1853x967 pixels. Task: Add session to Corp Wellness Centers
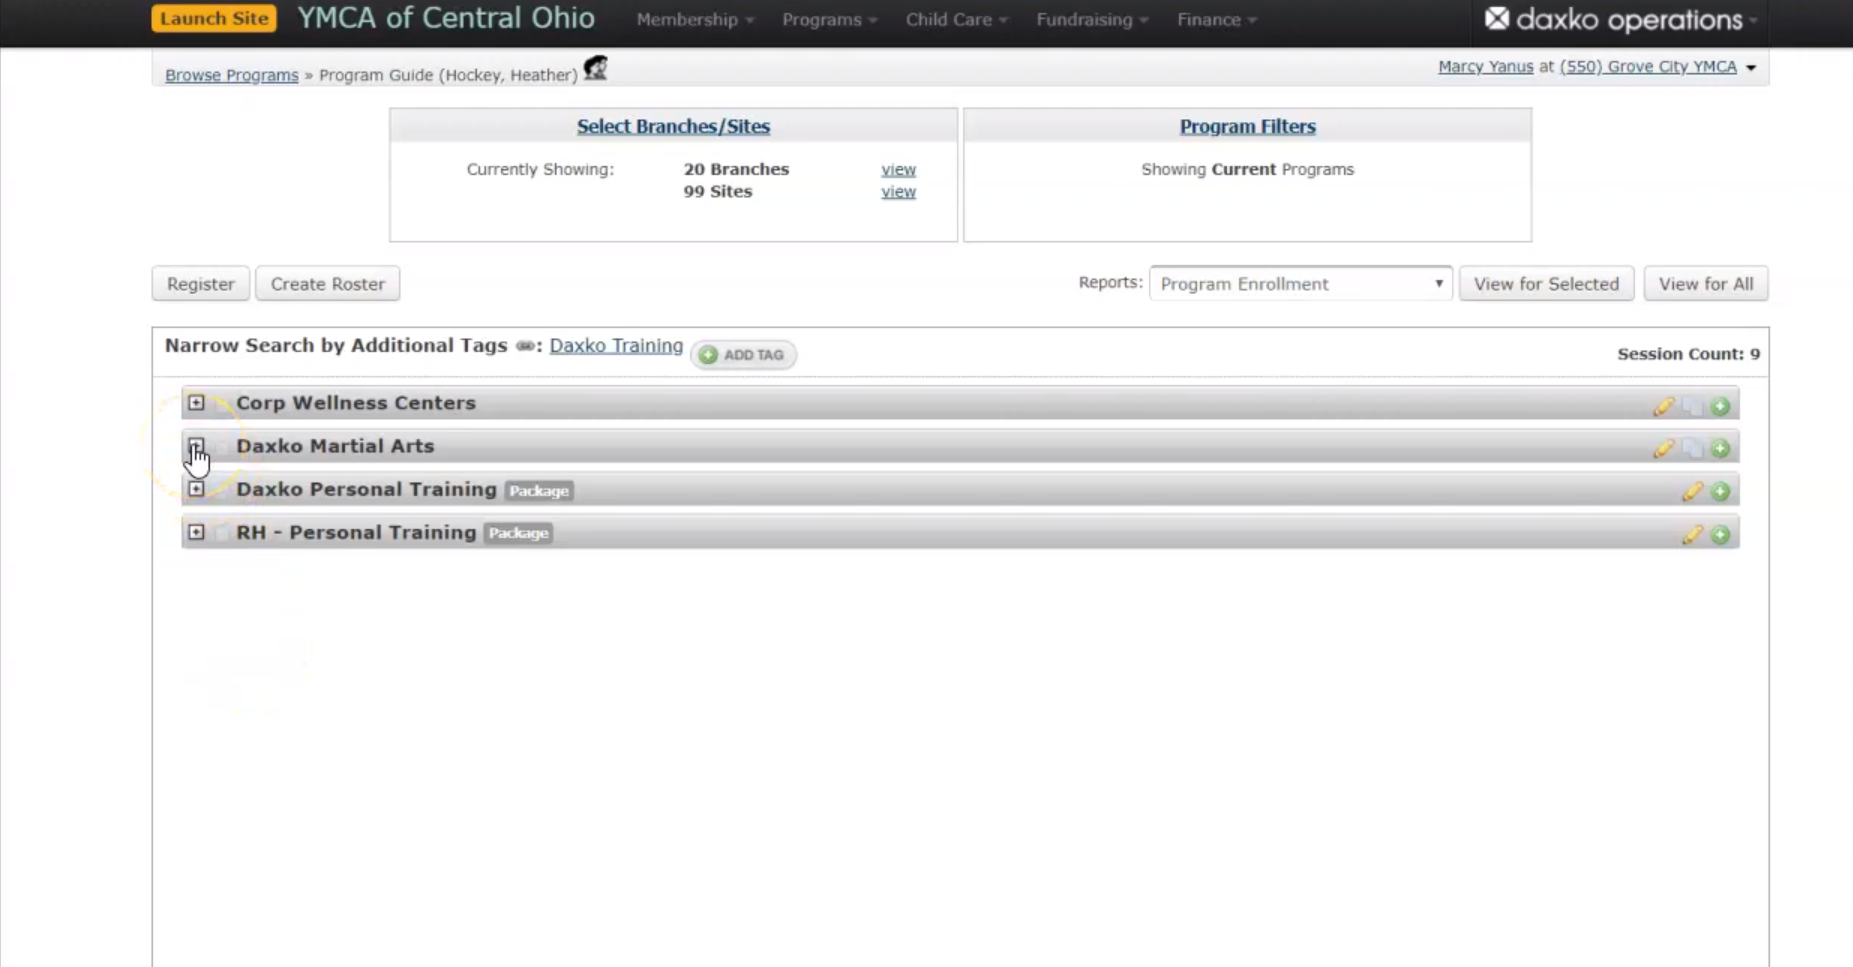1720,406
